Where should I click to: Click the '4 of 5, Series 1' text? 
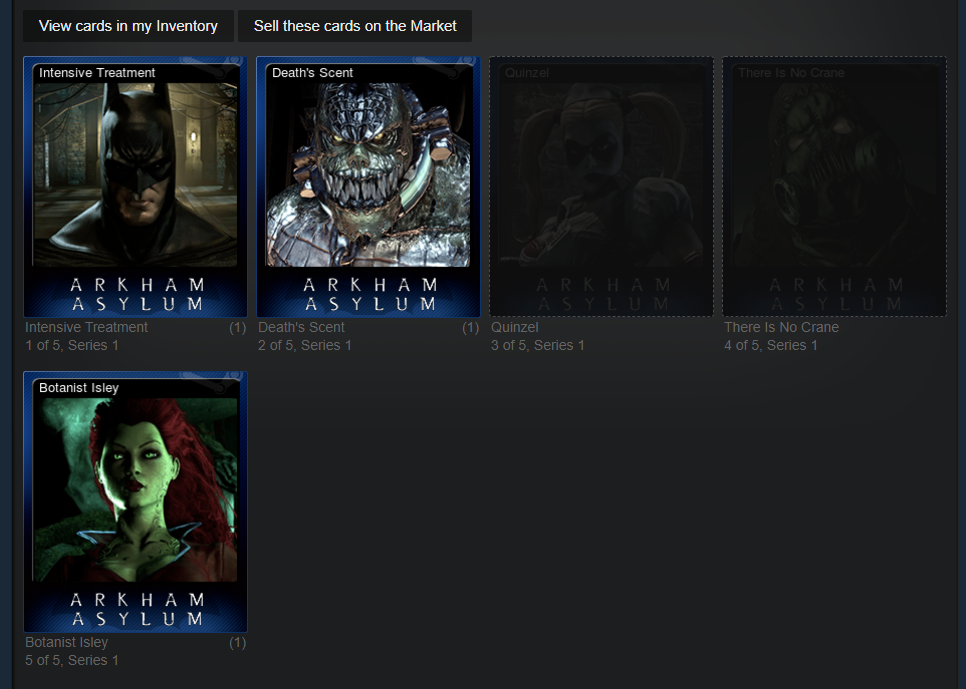point(771,345)
